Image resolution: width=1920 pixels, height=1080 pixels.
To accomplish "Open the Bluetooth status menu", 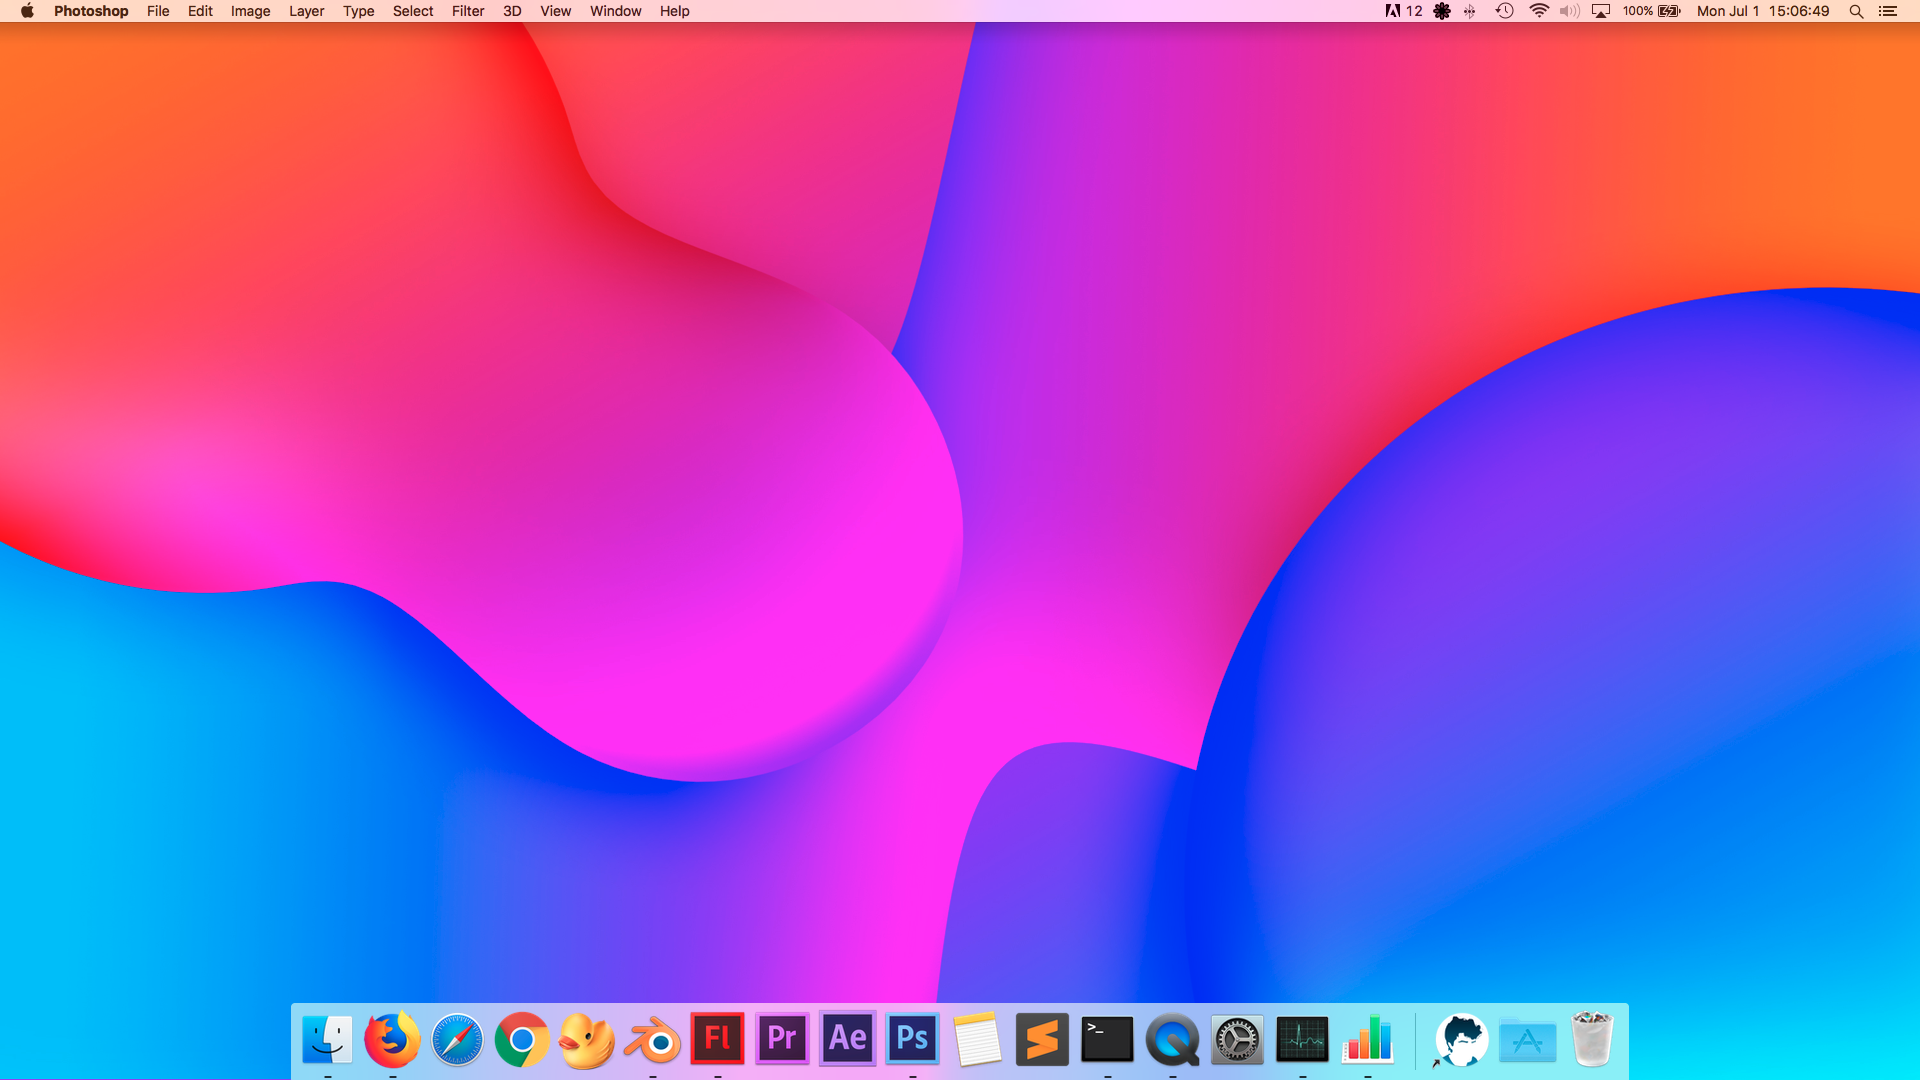I will [1470, 11].
